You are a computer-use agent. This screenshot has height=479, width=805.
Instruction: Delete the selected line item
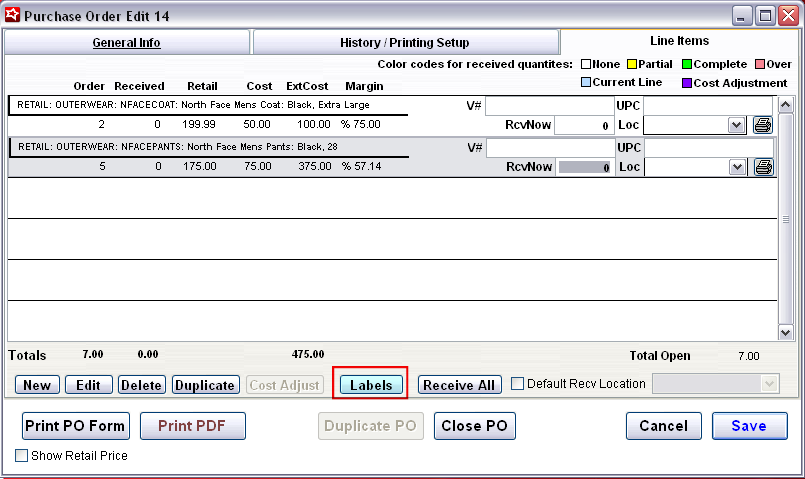click(x=142, y=385)
